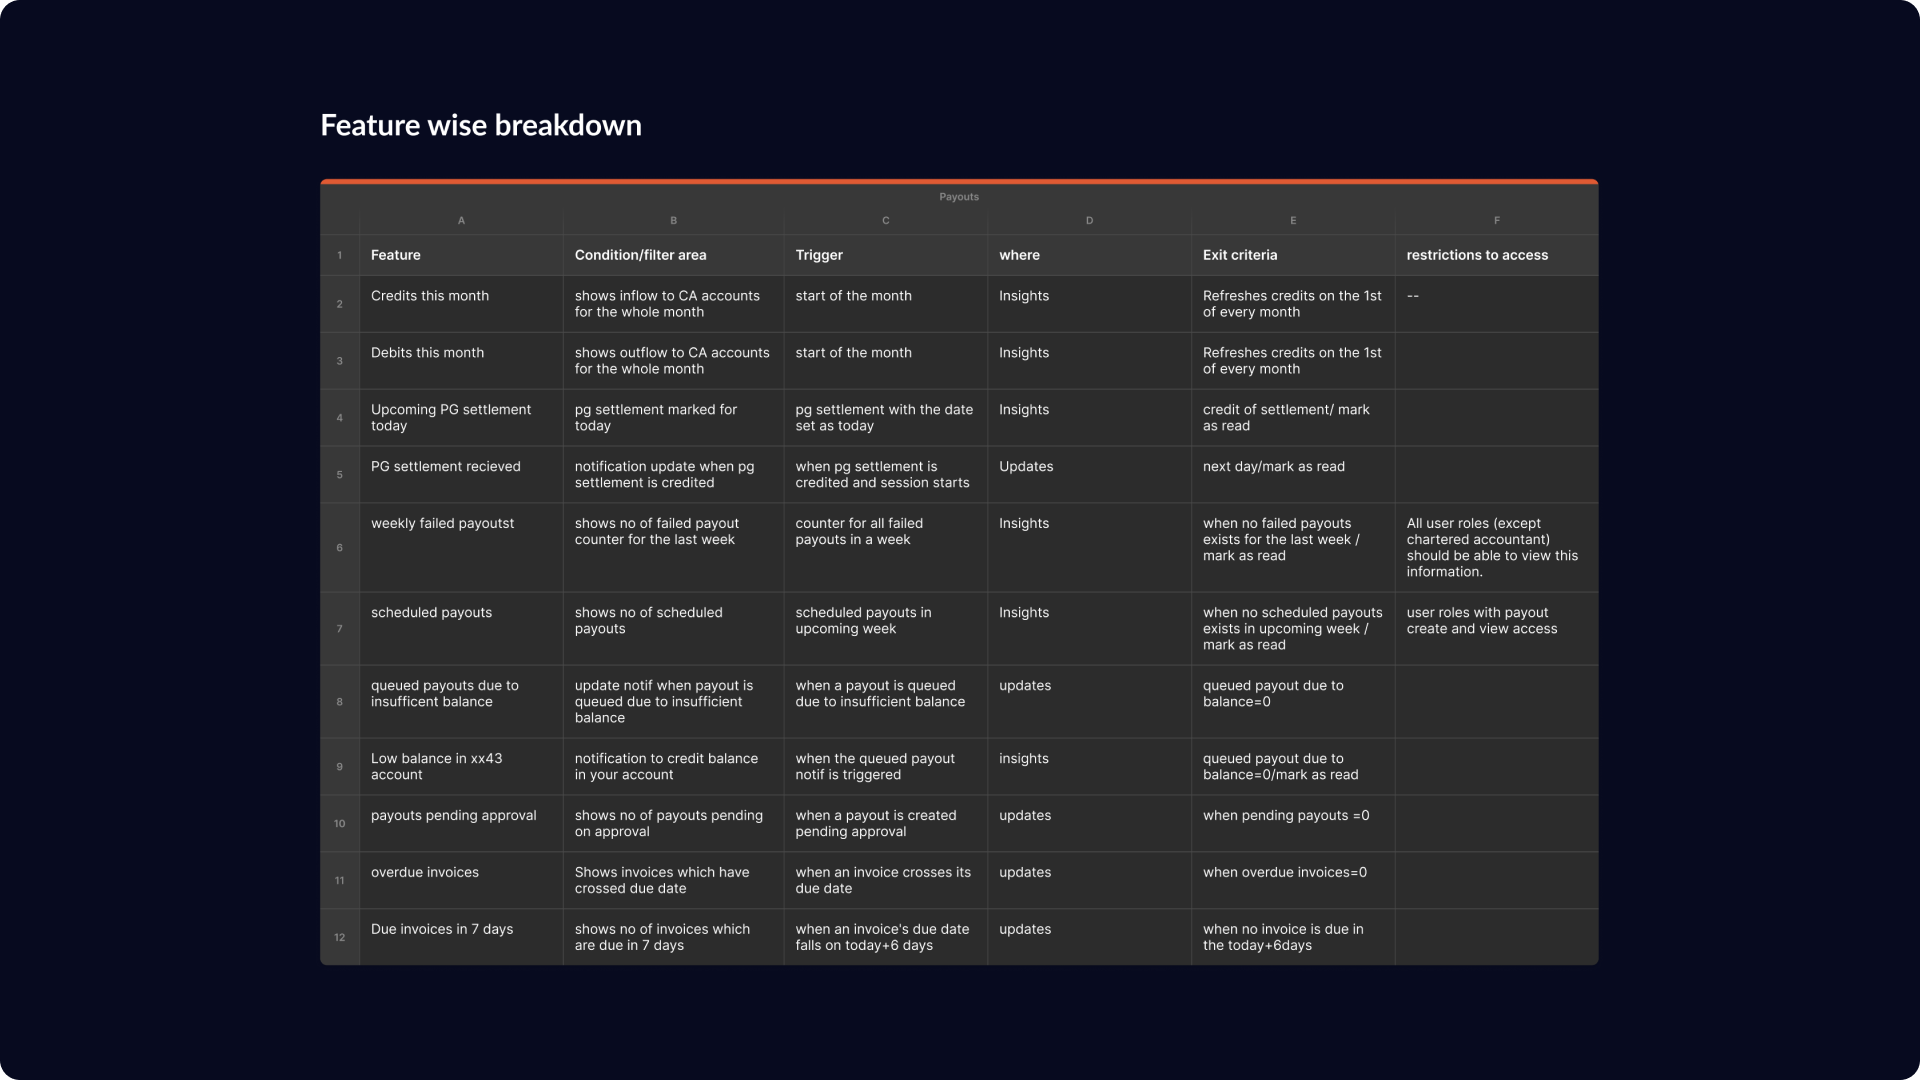Image resolution: width=1920 pixels, height=1080 pixels.
Task: Click column E header letter
Action: 1293,220
